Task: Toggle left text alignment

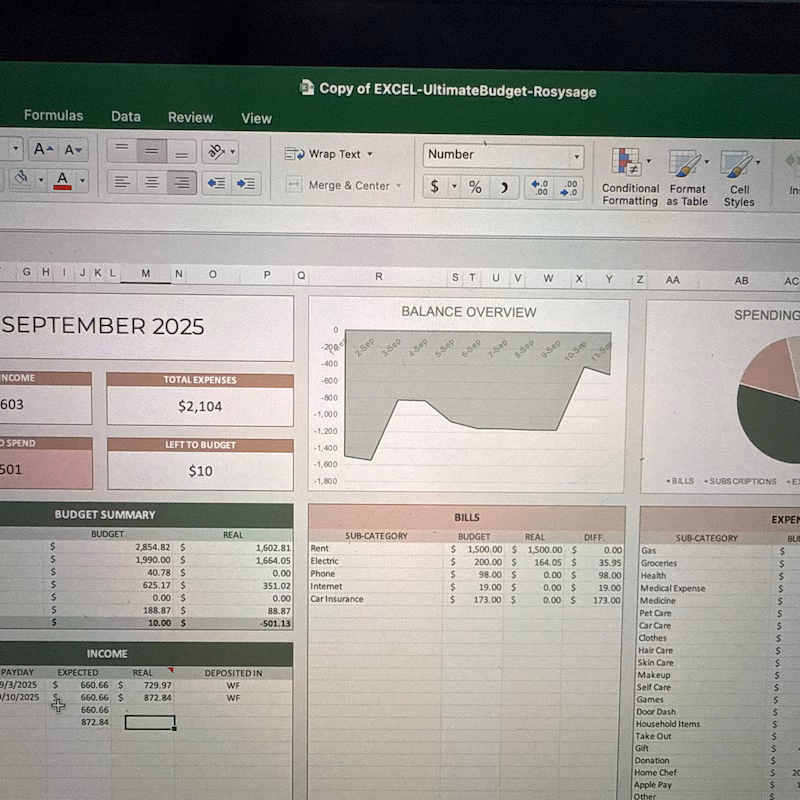Action: pos(122,182)
